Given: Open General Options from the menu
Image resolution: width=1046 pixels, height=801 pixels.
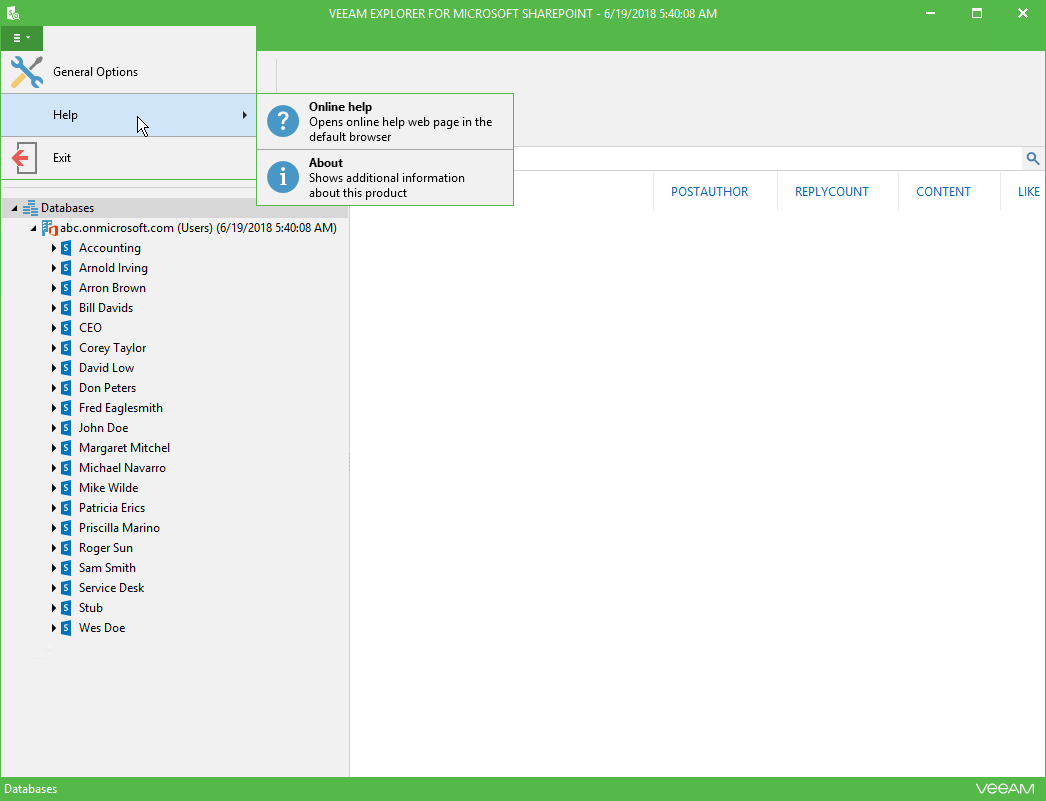Looking at the screenshot, I should (x=129, y=72).
